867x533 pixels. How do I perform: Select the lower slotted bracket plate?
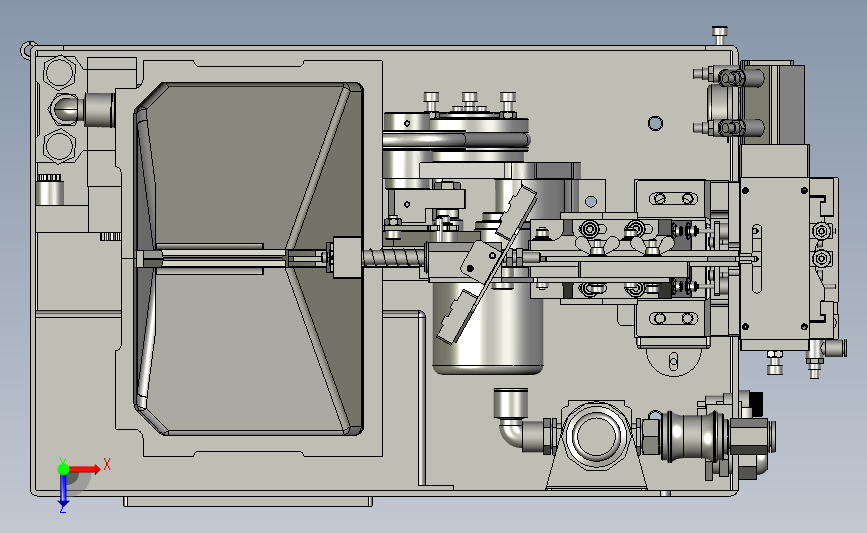(672, 319)
